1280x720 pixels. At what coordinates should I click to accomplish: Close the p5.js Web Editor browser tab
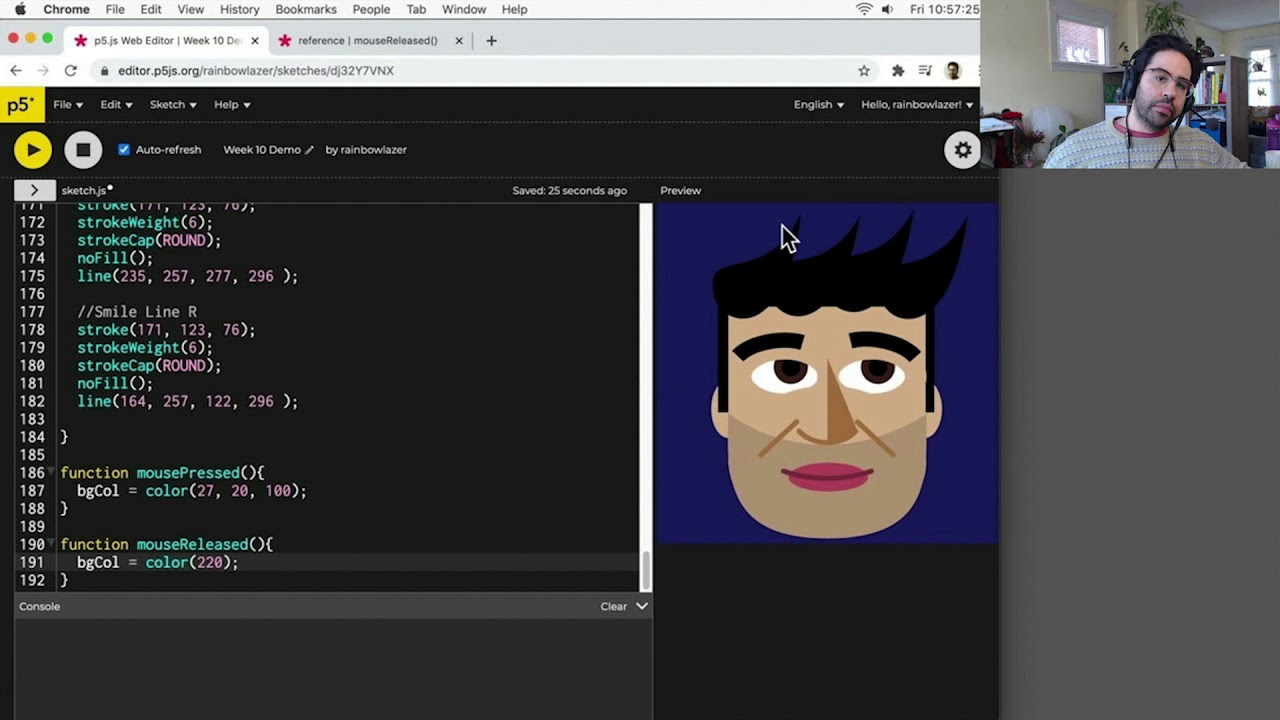[x=255, y=40]
